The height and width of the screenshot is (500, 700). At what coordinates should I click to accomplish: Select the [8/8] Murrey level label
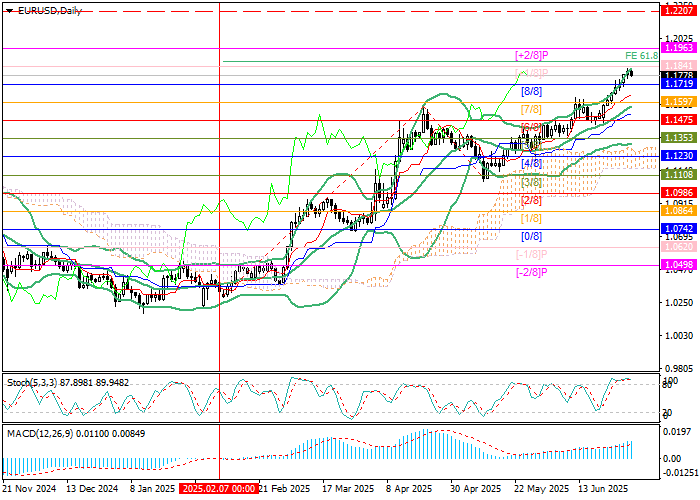pyautogui.click(x=532, y=90)
